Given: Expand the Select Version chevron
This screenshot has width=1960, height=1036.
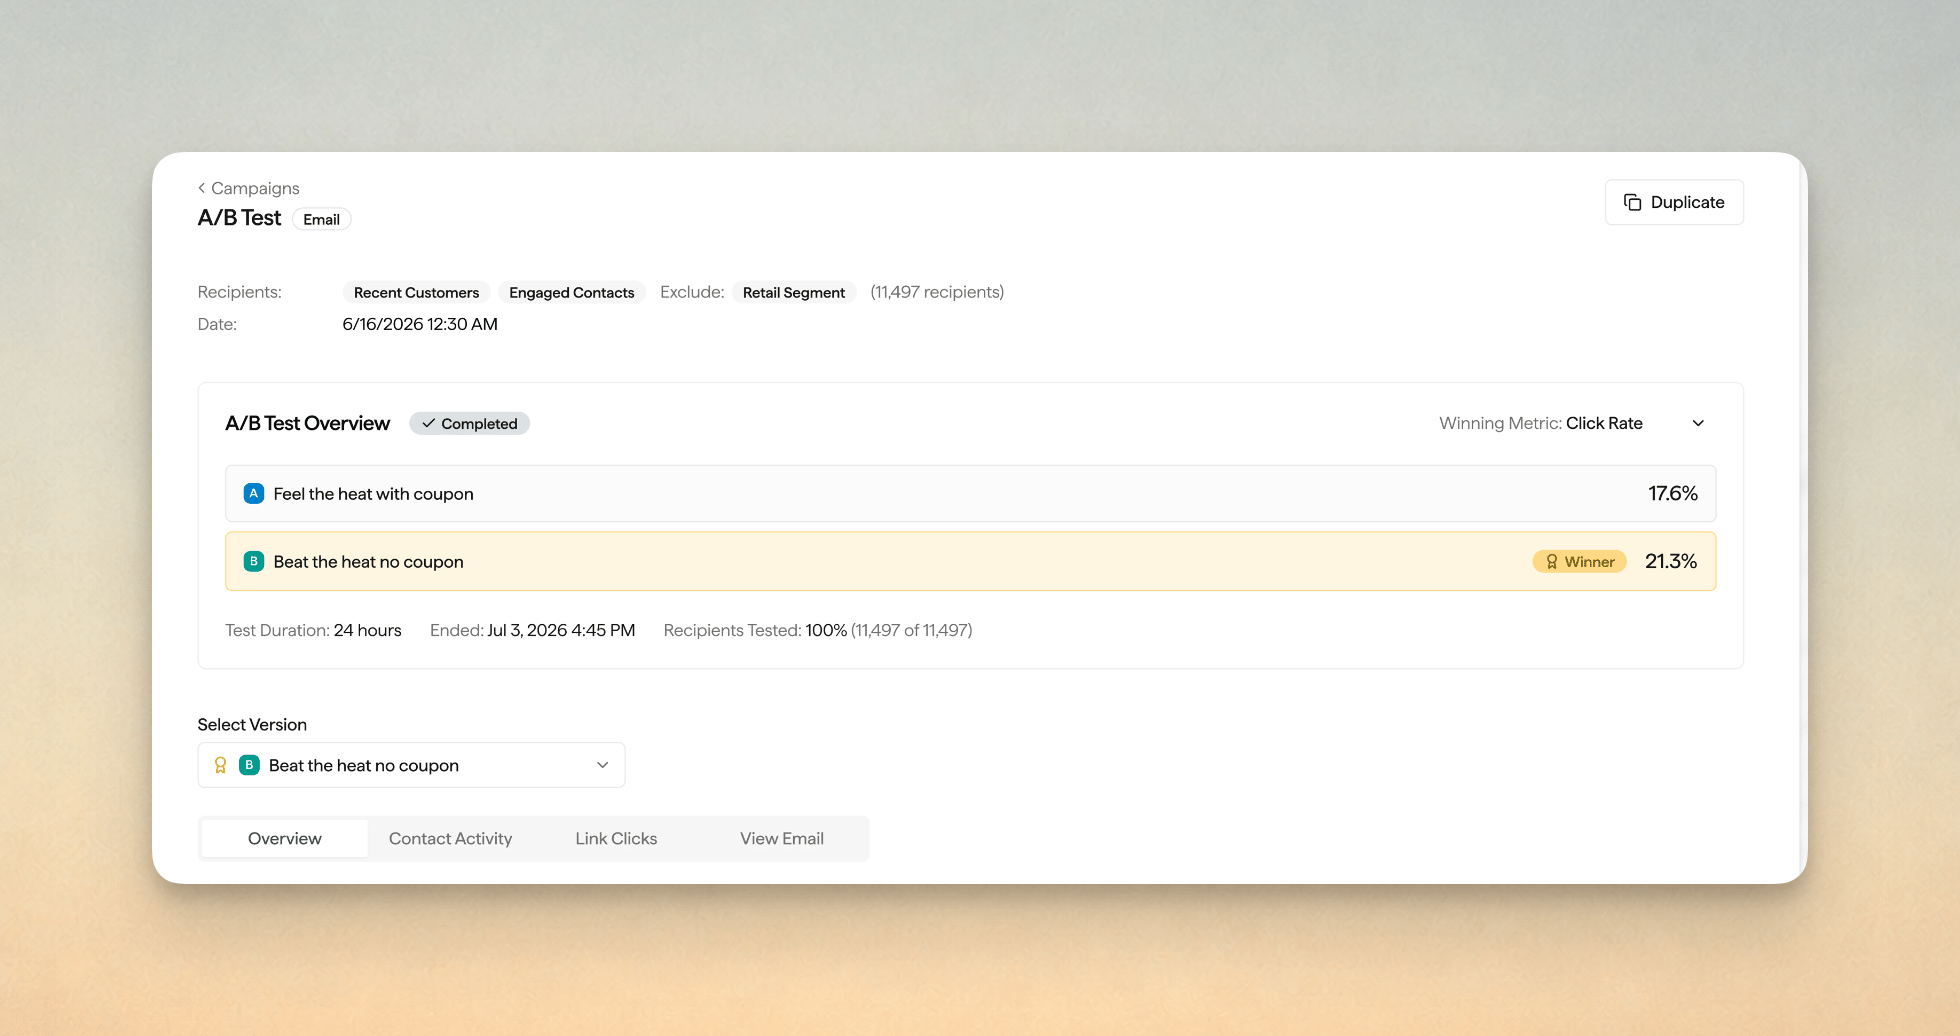Looking at the screenshot, I should coord(602,765).
